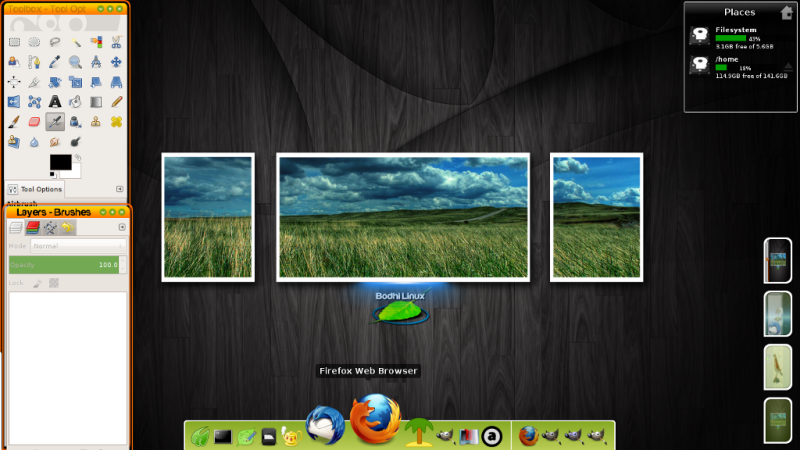Activate the Perspective Clone tool
This screenshot has width=800, height=450.
(x=14, y=142)
